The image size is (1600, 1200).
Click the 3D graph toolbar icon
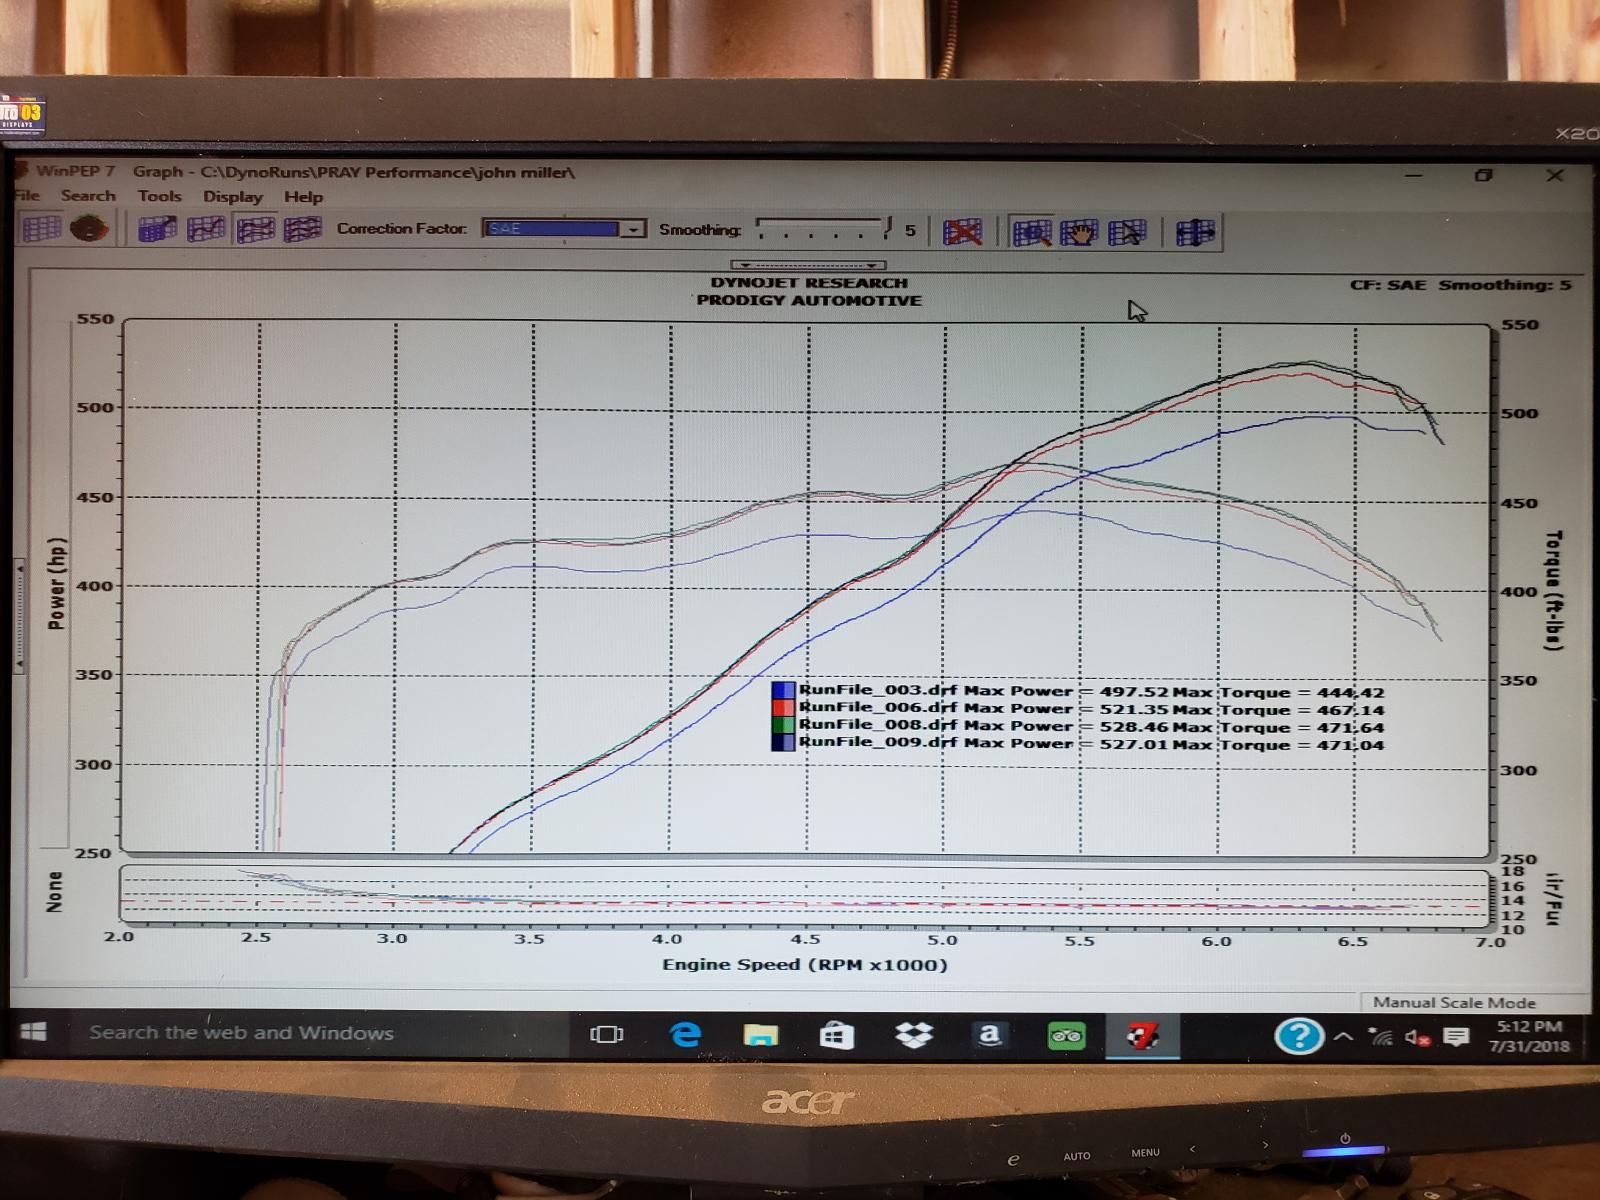click(157, 230)
